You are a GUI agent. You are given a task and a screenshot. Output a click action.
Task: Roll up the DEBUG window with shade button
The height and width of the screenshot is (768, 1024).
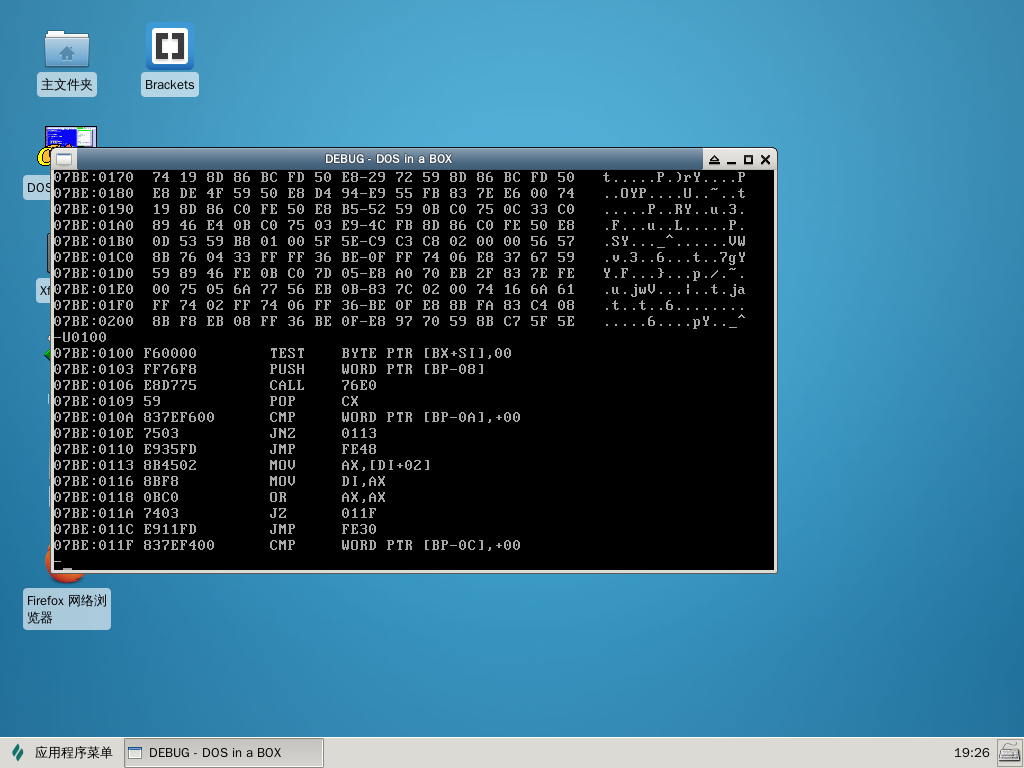(714, 159)
